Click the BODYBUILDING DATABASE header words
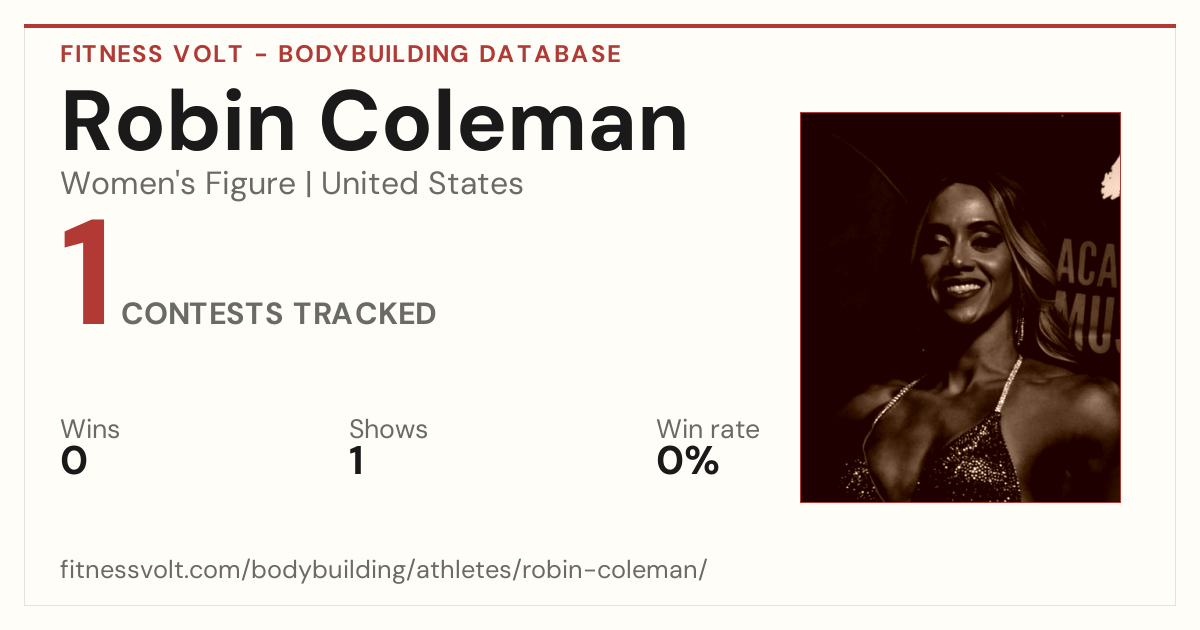Image resolution: width=1200 pixels, height=630 pixels. 450,54
